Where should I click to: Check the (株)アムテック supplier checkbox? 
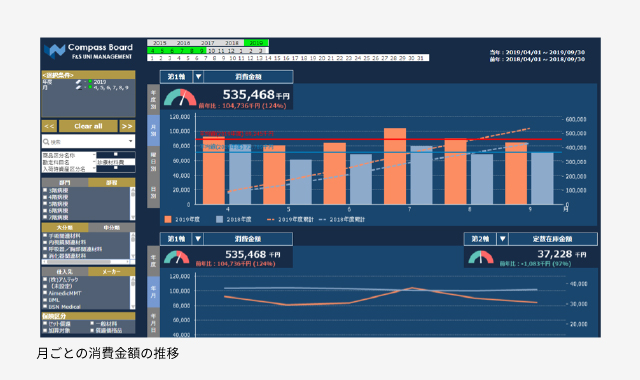(x=45, y=280)
